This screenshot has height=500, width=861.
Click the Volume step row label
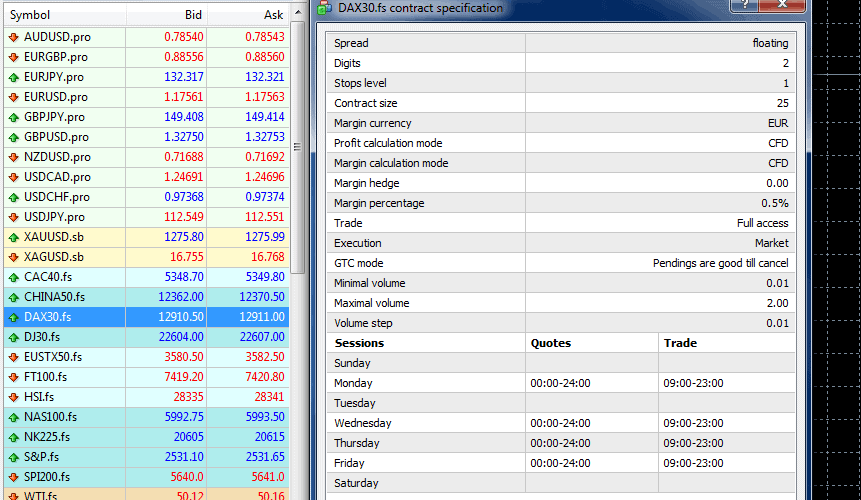(x=363, y=323)
